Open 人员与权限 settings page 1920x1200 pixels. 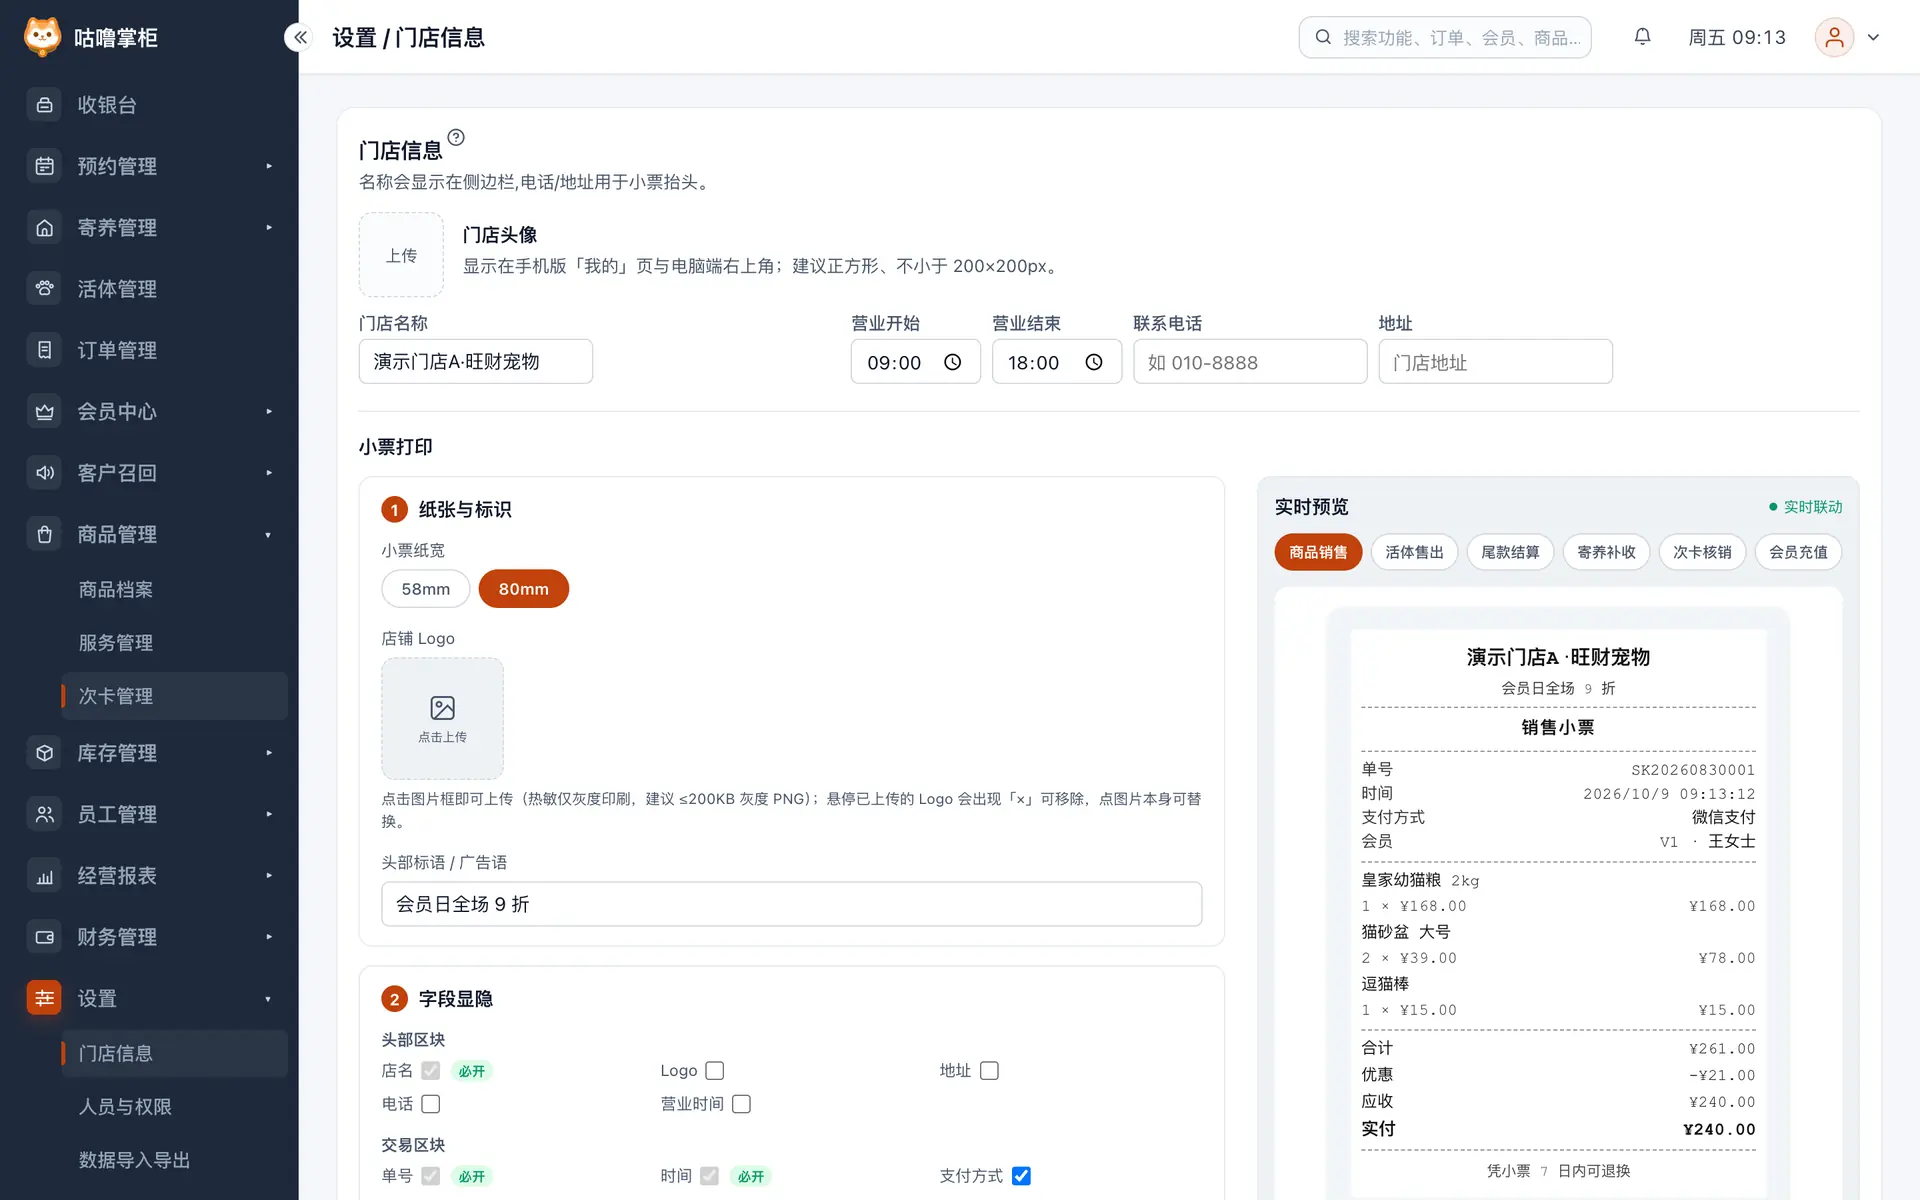[174, 1107]
